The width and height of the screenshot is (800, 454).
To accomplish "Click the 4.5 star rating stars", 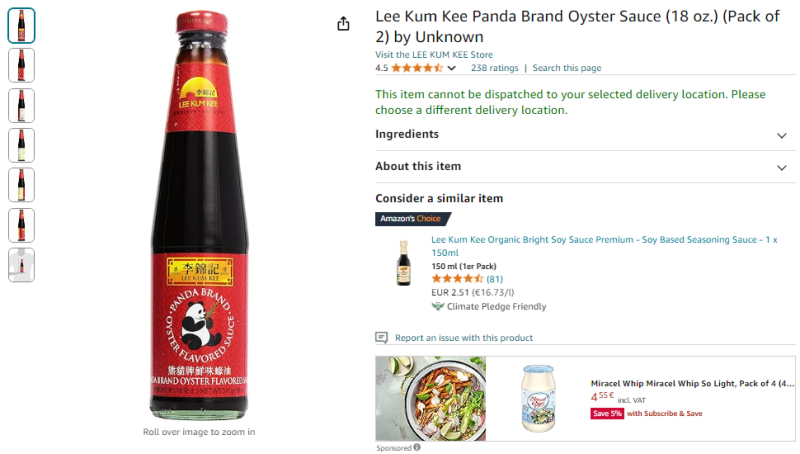I will (417, 68).
